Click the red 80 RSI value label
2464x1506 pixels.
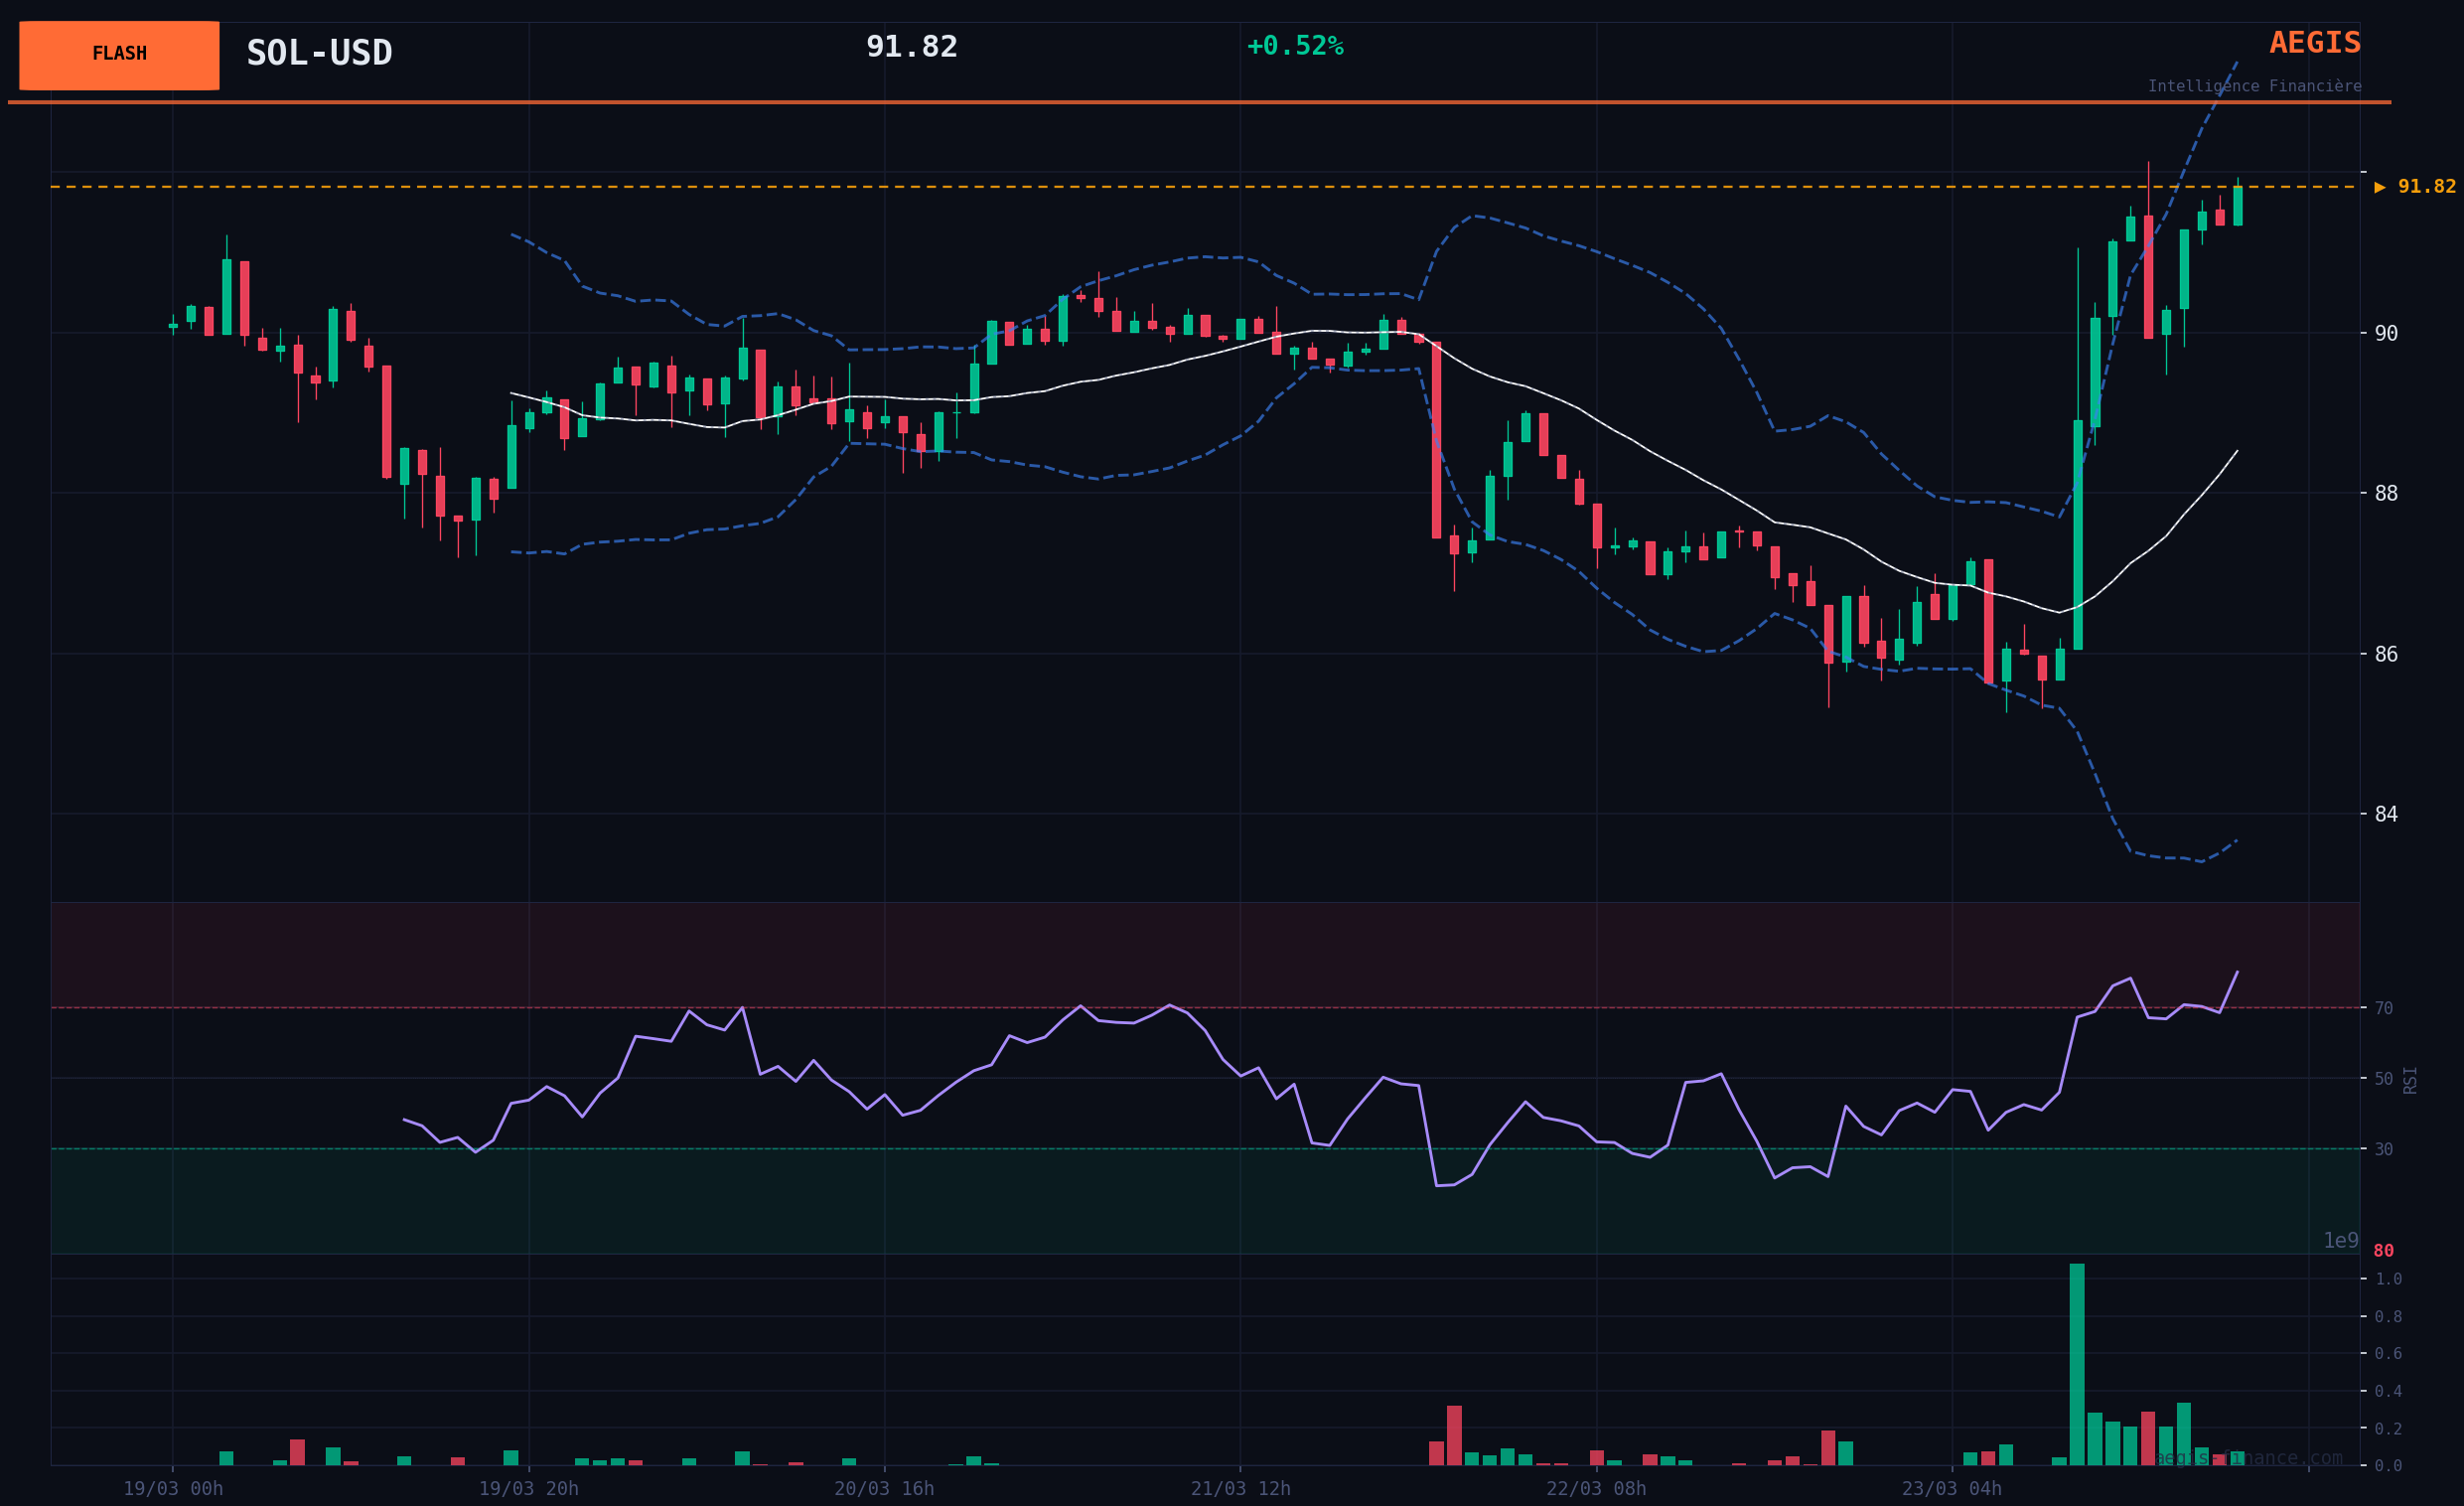(x=2384, y=1251)
